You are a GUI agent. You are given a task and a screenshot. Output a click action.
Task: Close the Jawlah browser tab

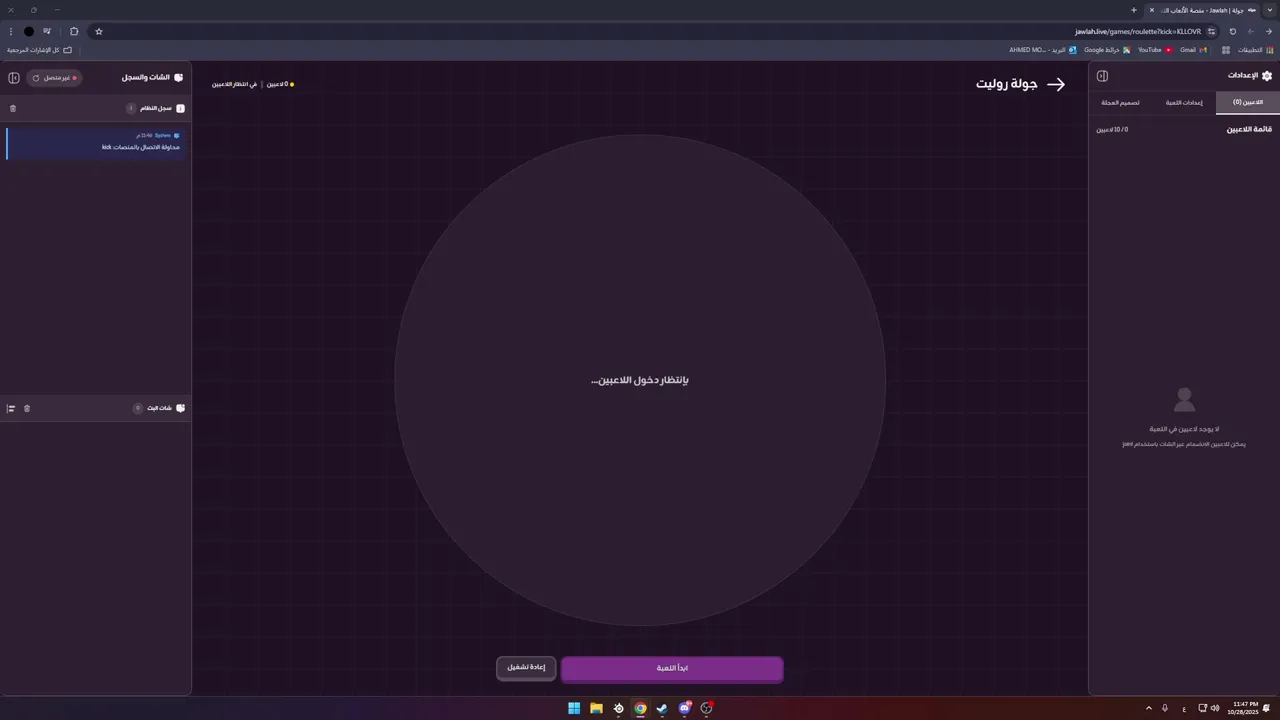[1151, 10]
